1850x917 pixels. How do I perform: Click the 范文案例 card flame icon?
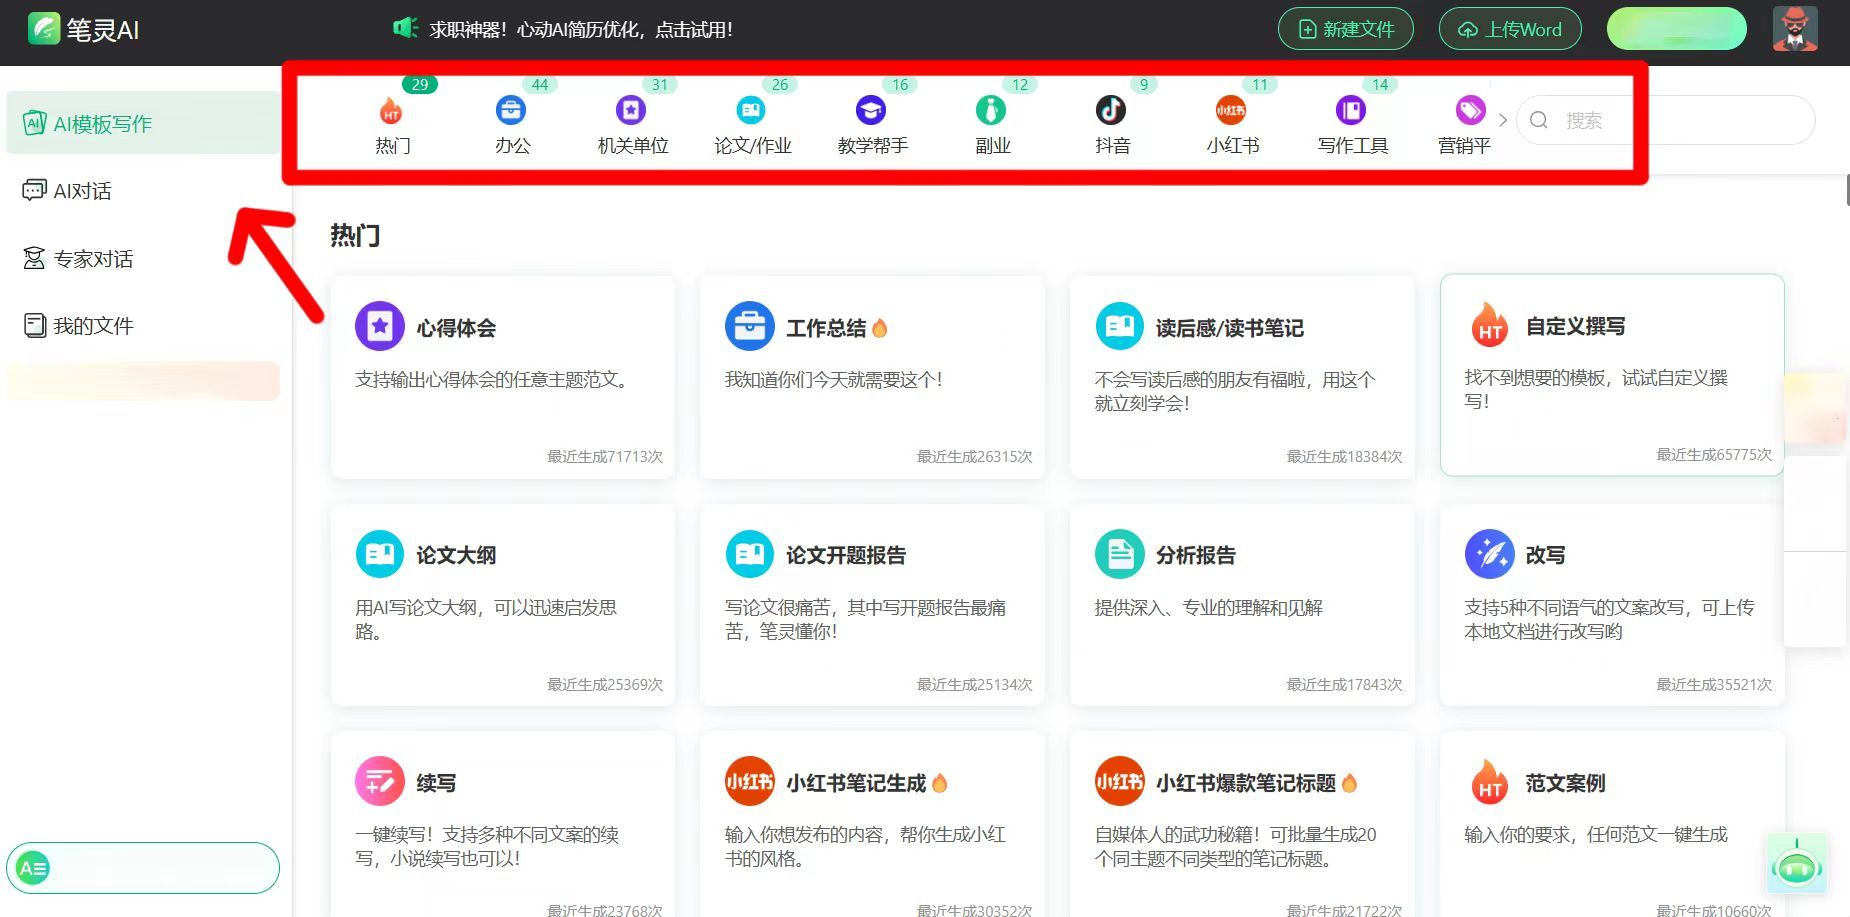click(1490, 781)
